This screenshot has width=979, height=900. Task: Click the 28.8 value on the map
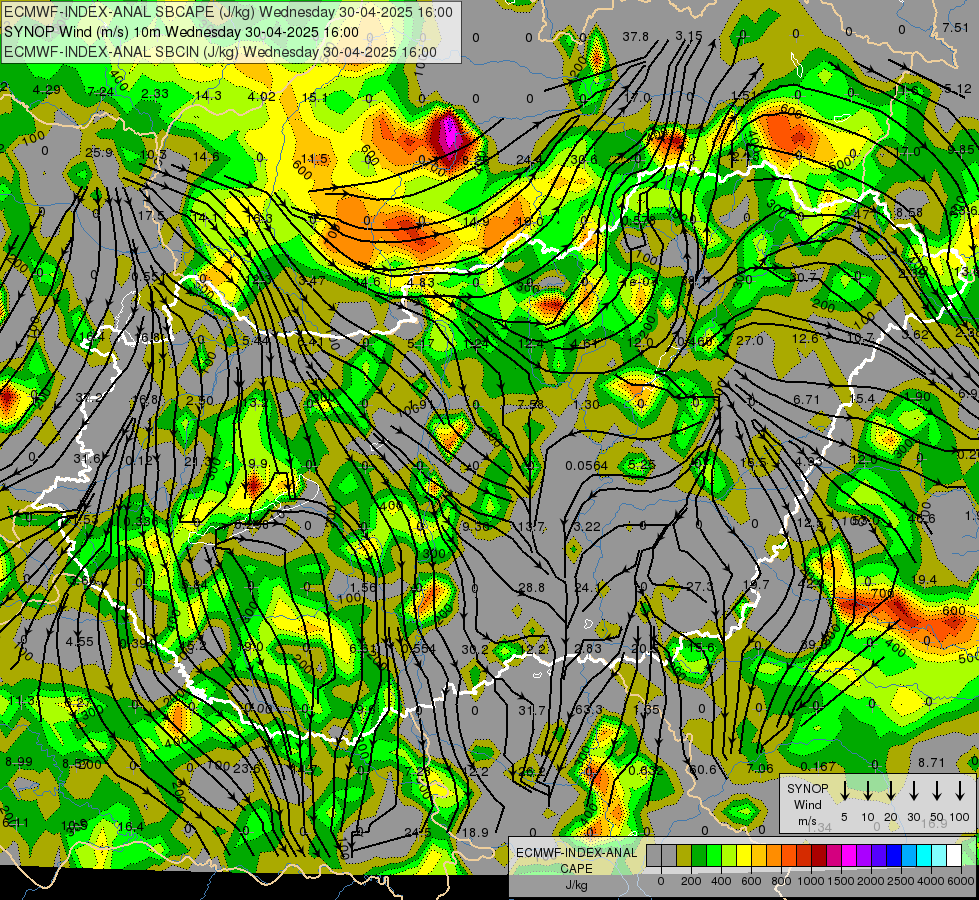(x=531, y=587)
